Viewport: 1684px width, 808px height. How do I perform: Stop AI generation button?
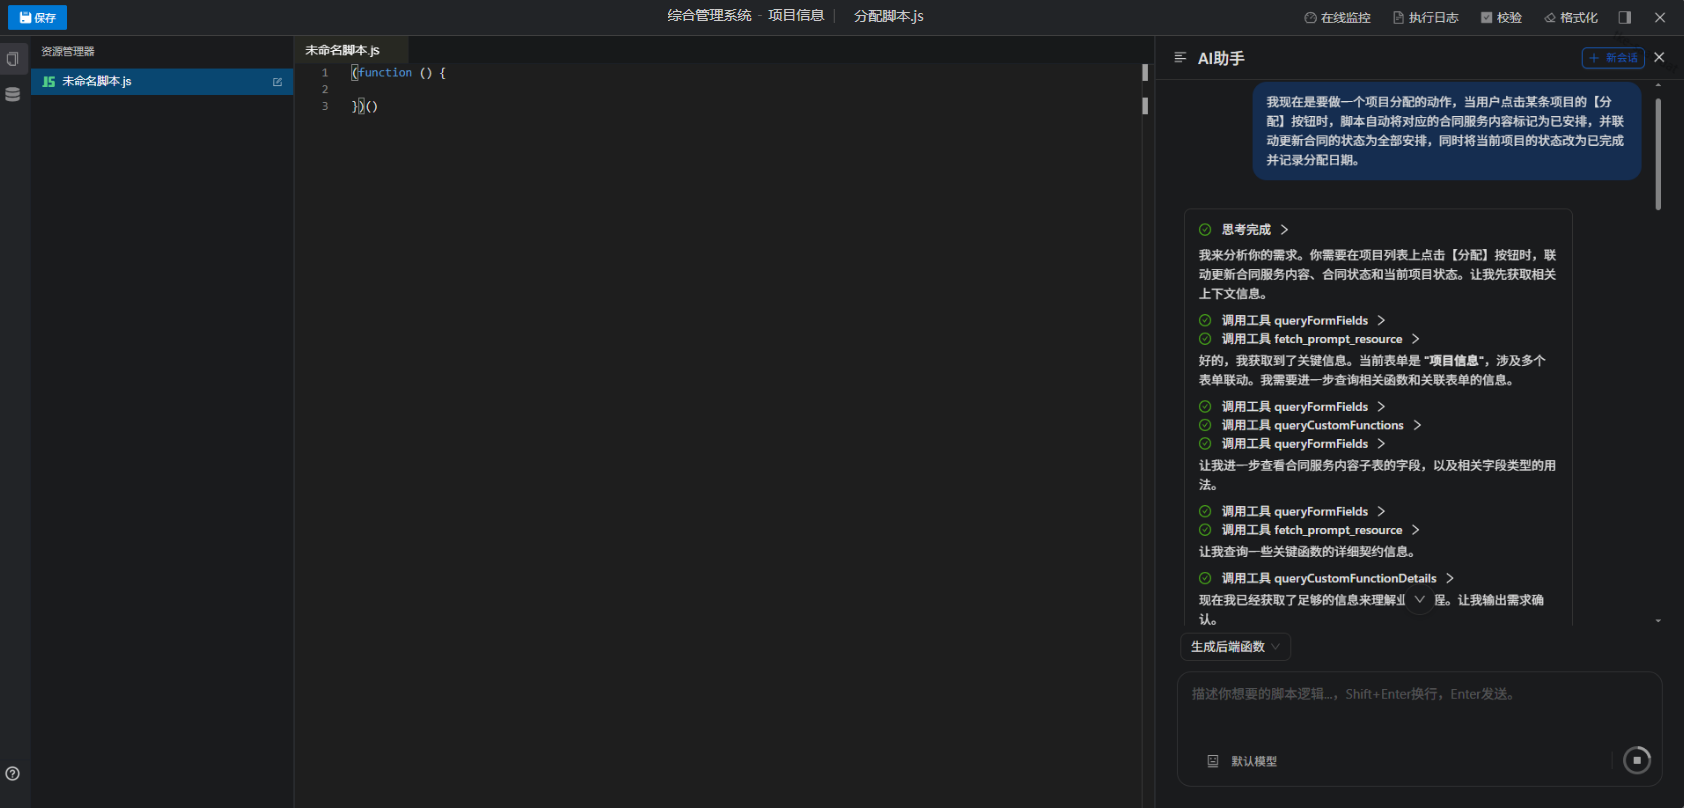click(x=1637, y=760)
